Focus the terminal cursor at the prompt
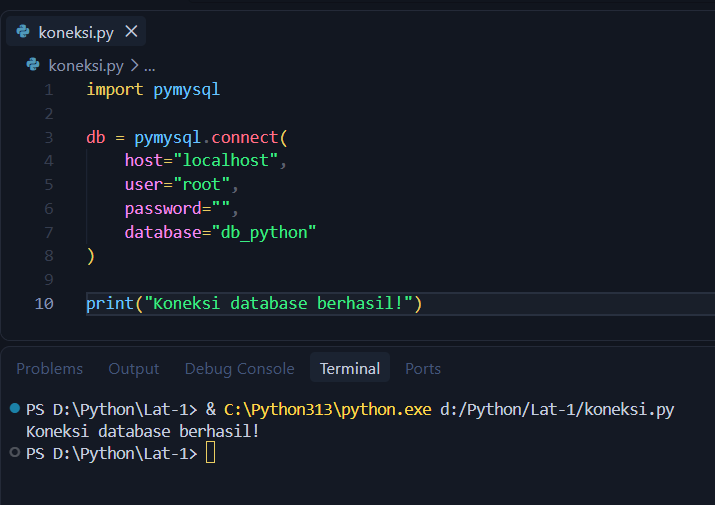The image size is (715, 505). click(x=210, y=453)
